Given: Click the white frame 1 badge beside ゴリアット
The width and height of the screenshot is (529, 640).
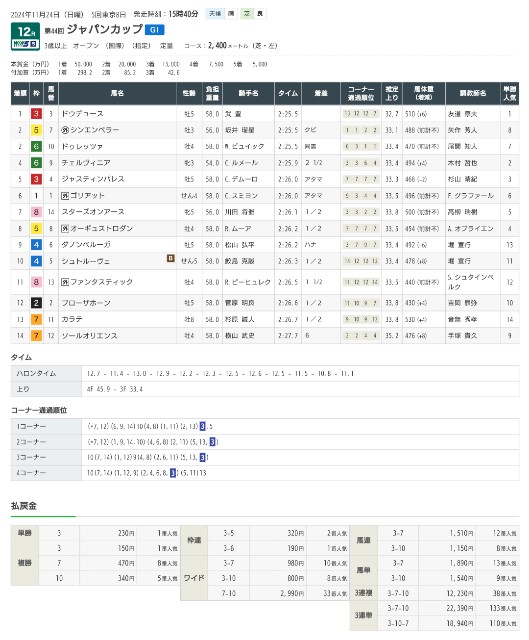Looking at the screenshot, I should point(36,196).
